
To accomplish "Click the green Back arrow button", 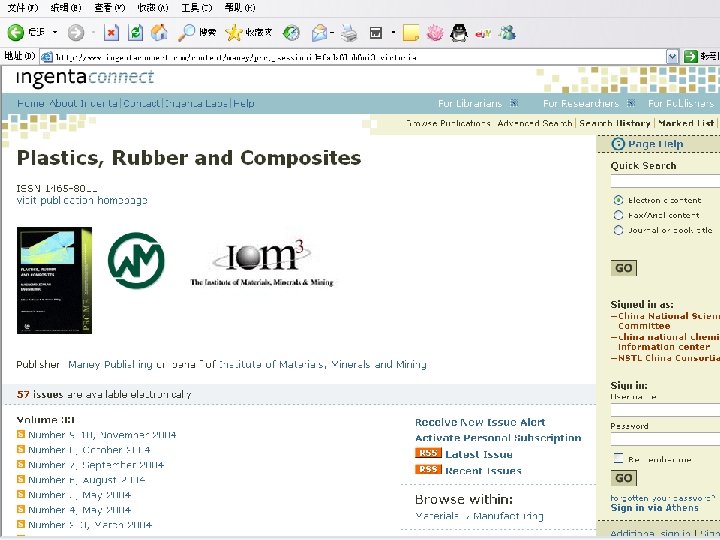I will 16,33.
